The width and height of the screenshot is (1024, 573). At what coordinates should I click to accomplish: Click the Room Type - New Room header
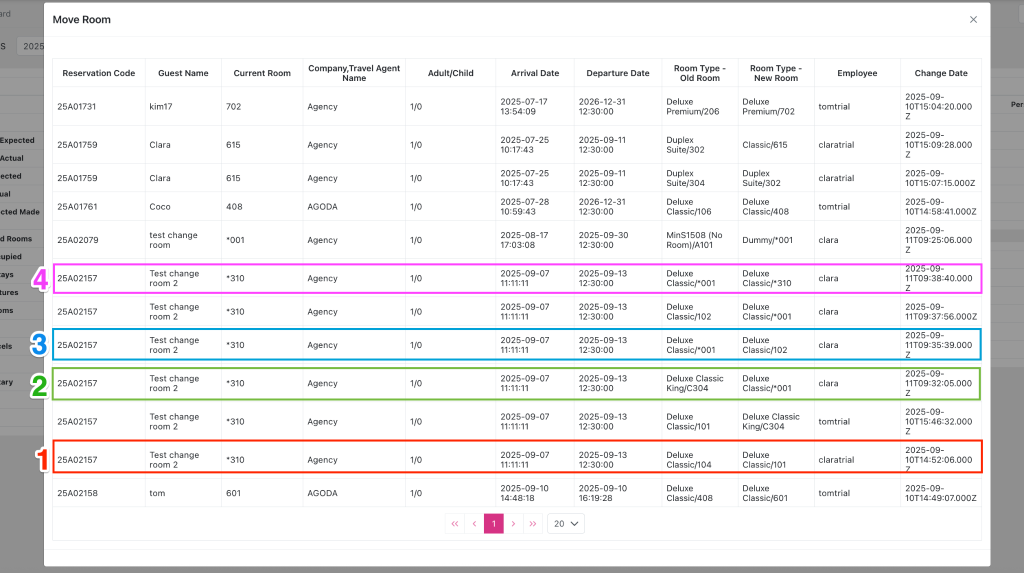click(x=774, y=73)
